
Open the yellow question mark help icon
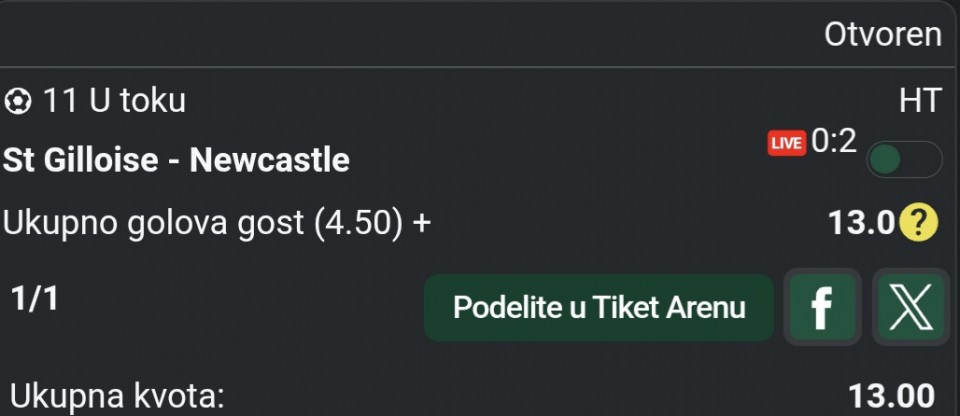point(919,223)
